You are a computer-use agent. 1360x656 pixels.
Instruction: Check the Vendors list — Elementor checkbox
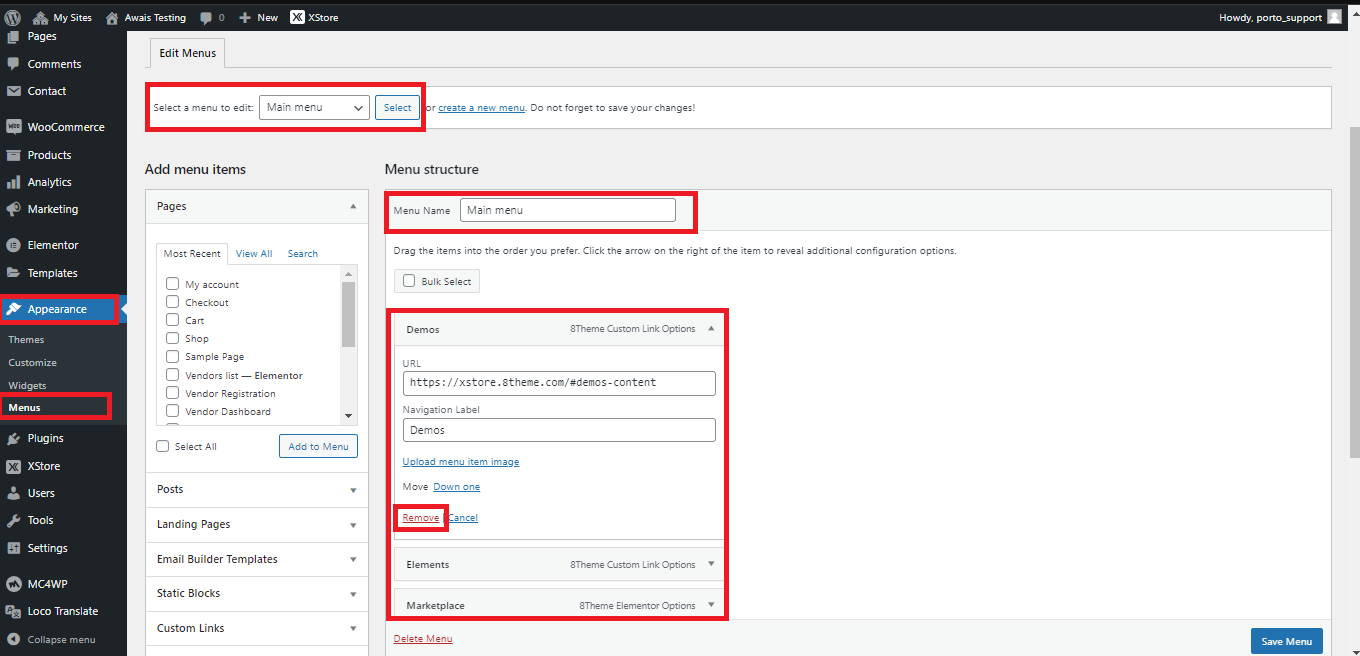click(x=172, y=375)
